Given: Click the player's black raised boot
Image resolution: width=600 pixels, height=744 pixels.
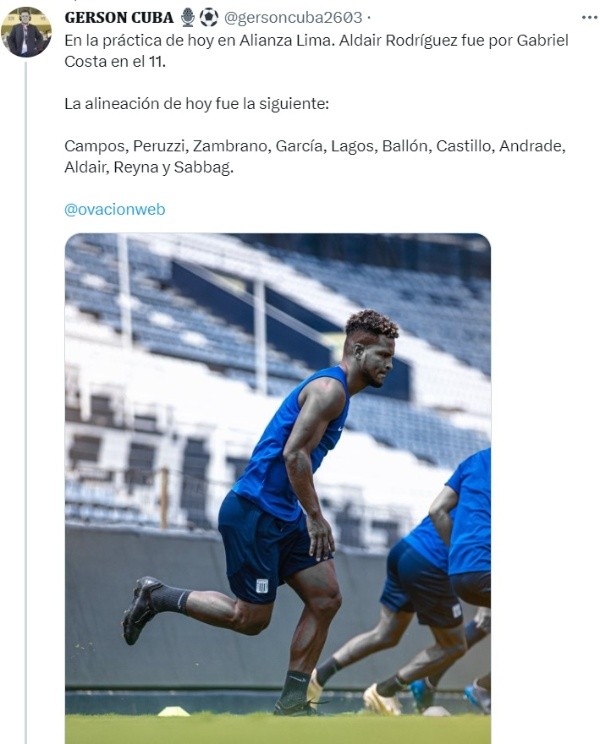Looking at the screenshot, I should 141,609.
